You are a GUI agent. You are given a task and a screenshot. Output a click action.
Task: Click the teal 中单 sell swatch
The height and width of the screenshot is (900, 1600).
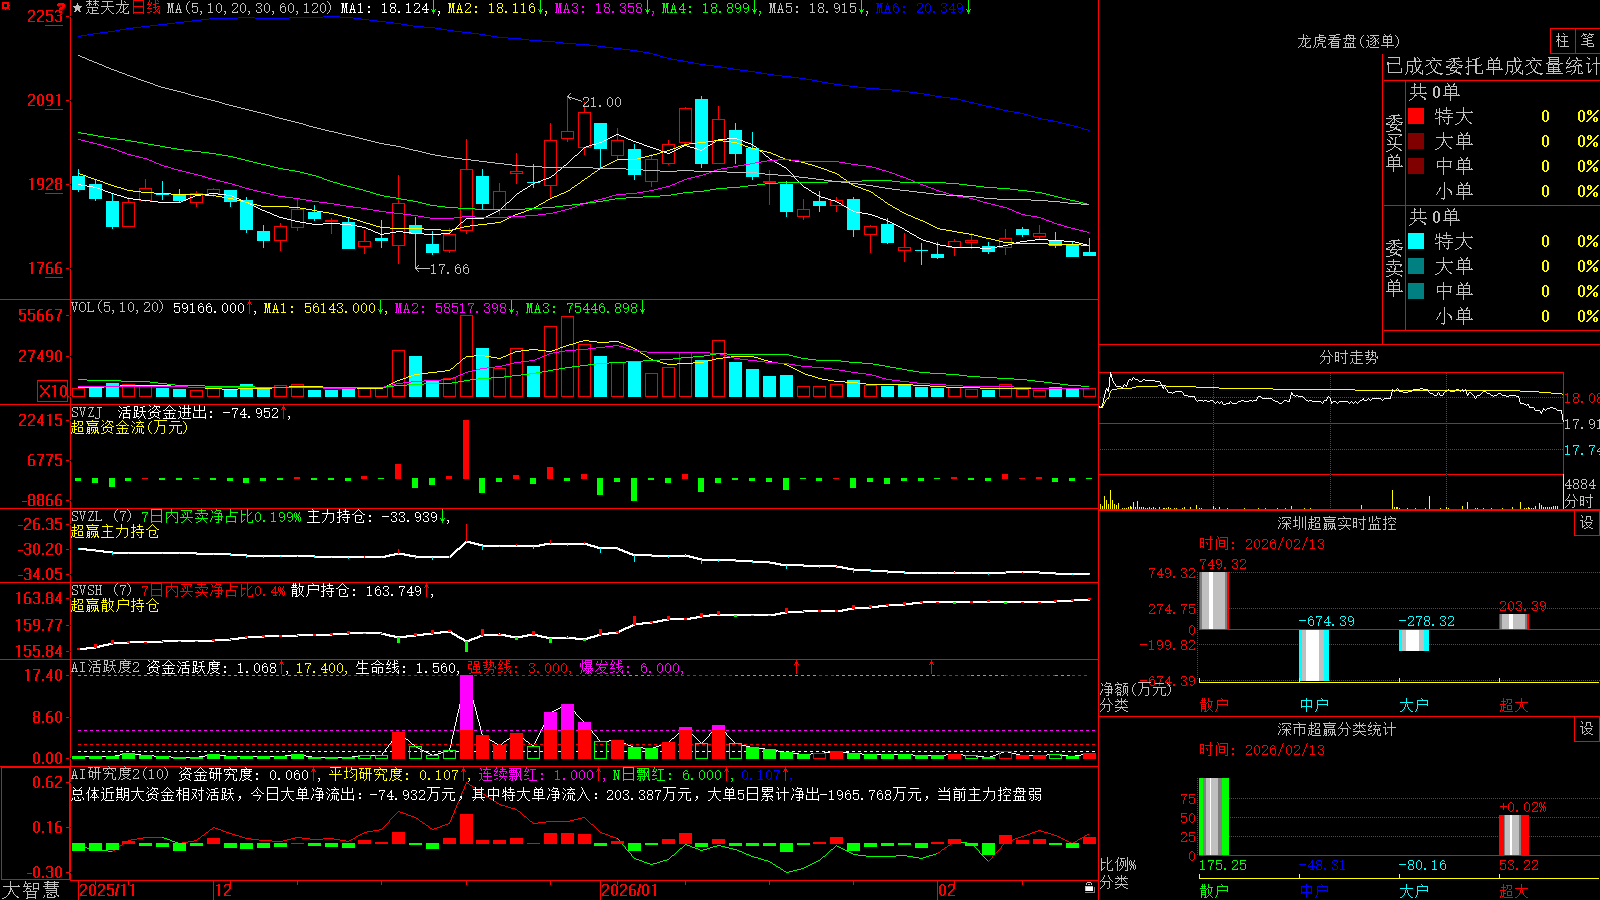[1416, 291]
